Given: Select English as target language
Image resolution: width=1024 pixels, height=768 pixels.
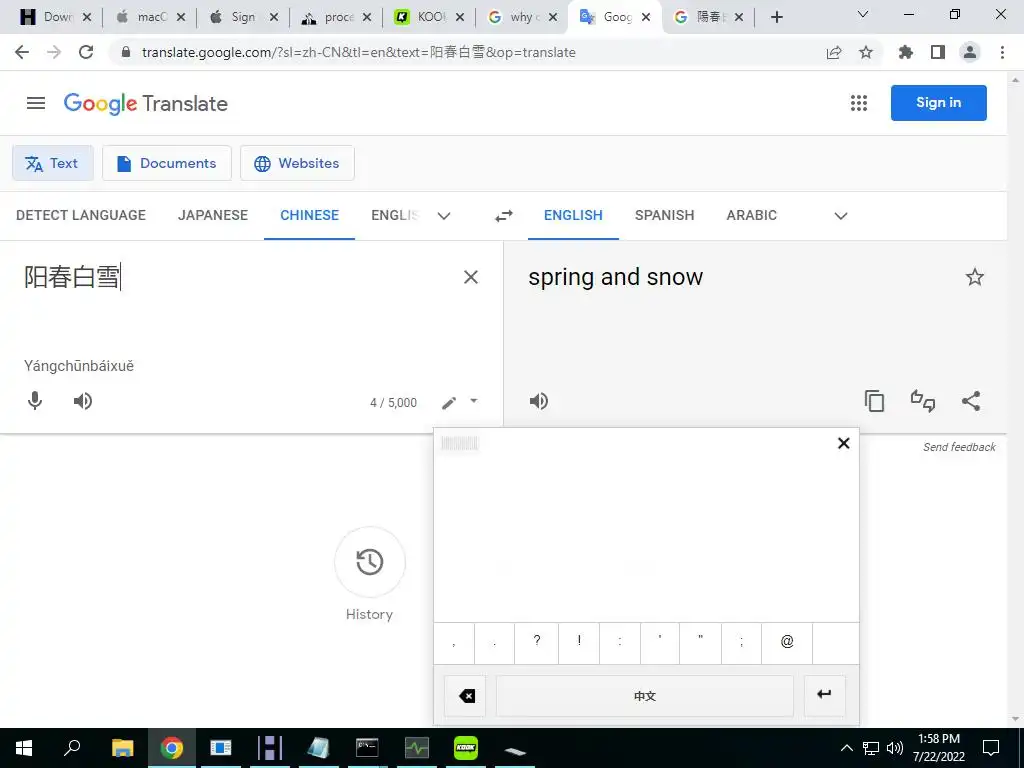Looking at the screenshot, I should click(573, 216).
